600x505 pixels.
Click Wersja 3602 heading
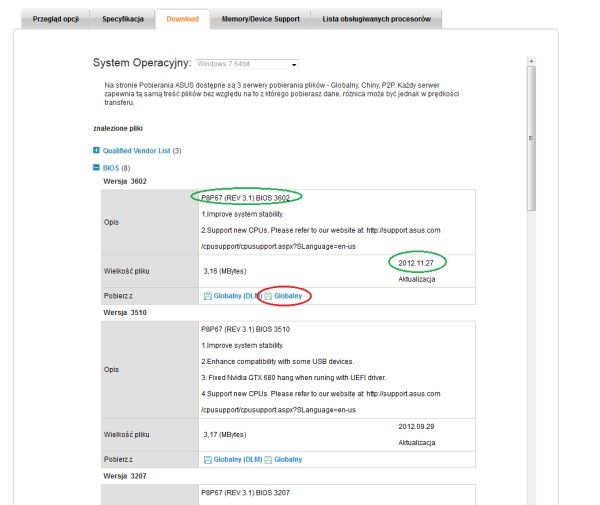[x=125, y=181]
